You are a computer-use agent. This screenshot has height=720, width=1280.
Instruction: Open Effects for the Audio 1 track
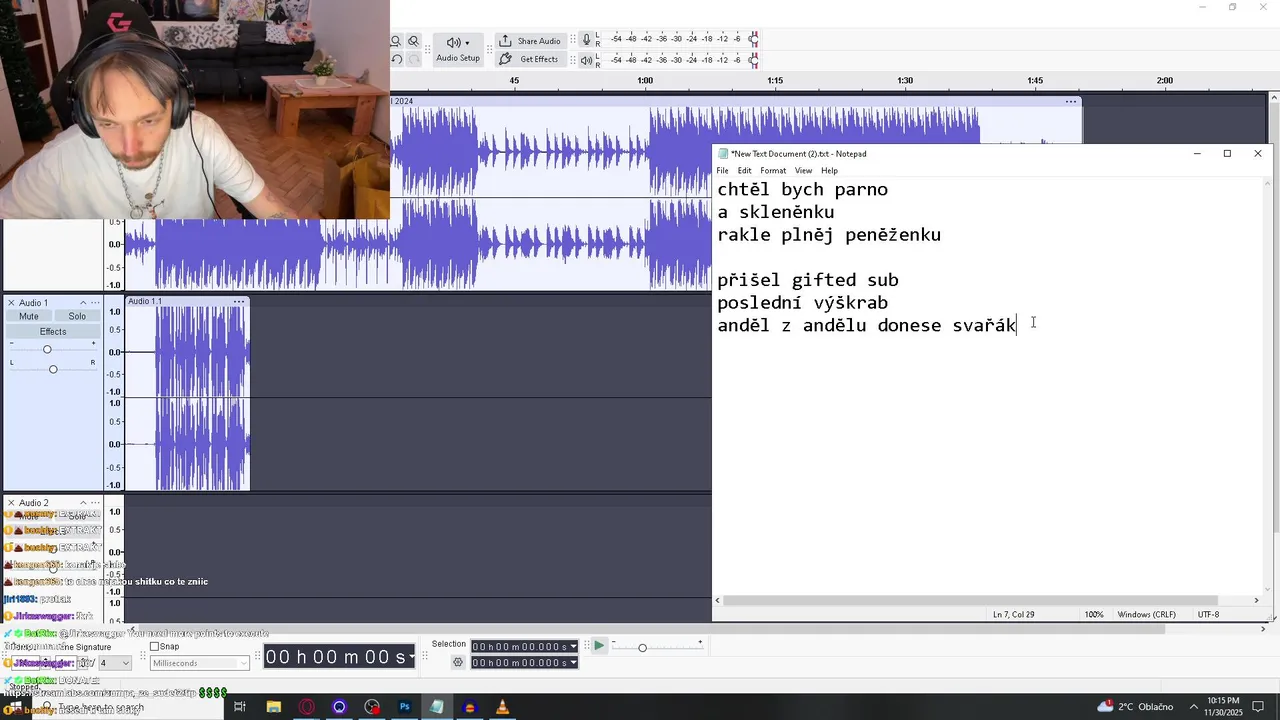coord(53,332)
